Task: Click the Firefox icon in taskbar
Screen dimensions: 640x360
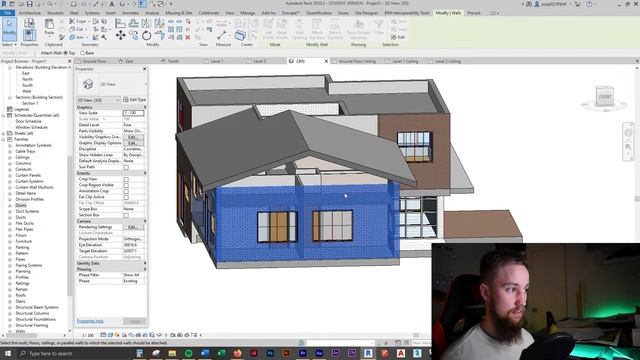Action: 237,353
